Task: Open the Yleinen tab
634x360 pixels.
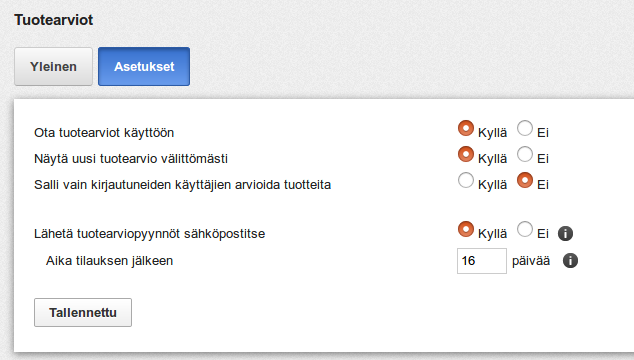Action: click(x=53, y=66)
